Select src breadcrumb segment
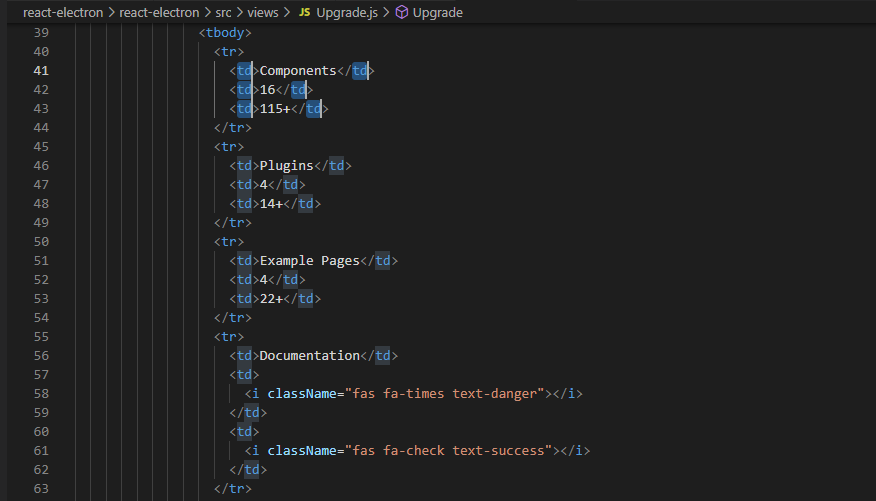 tap(223, 12)
